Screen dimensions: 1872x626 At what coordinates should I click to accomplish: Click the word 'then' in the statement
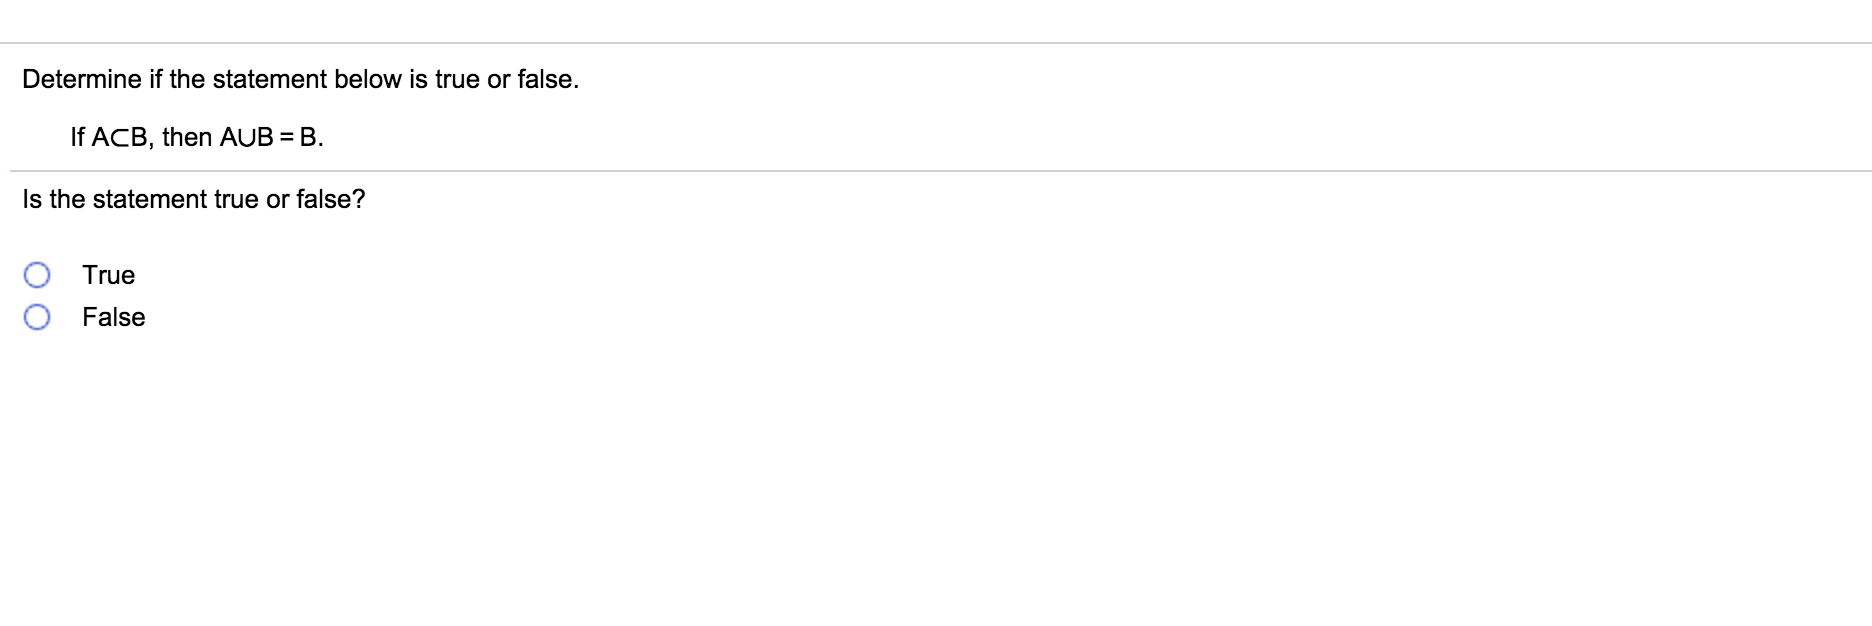(x=187, y=137)
